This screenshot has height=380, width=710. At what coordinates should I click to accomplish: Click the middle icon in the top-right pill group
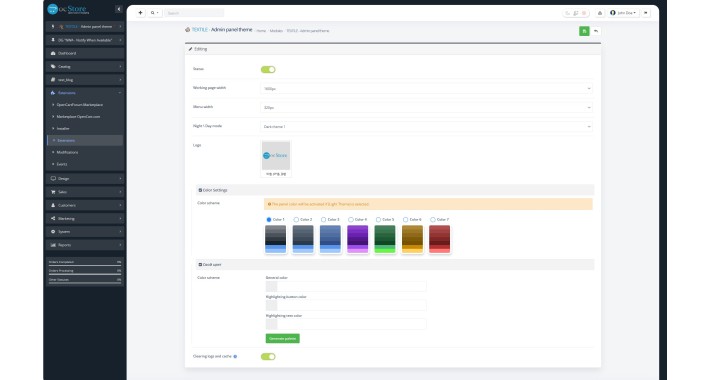pos(576,13)
